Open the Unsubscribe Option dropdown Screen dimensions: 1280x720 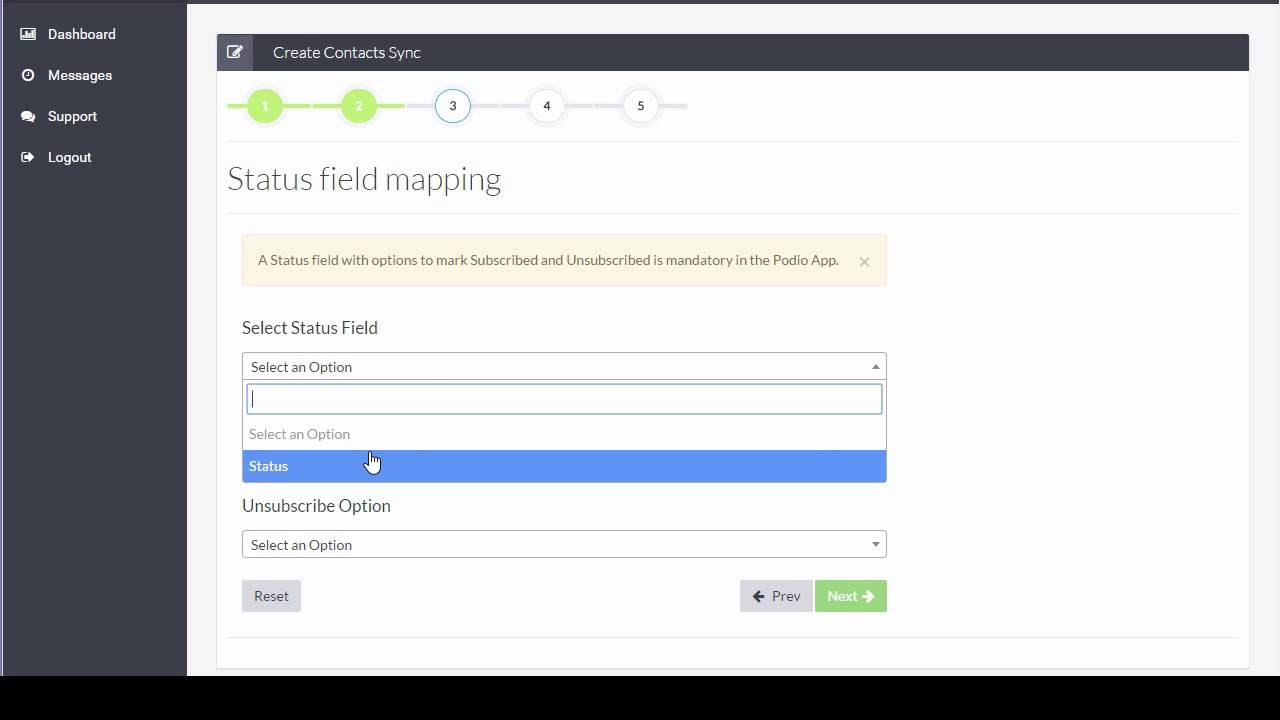pyautogui.click(x=564, y=545)
